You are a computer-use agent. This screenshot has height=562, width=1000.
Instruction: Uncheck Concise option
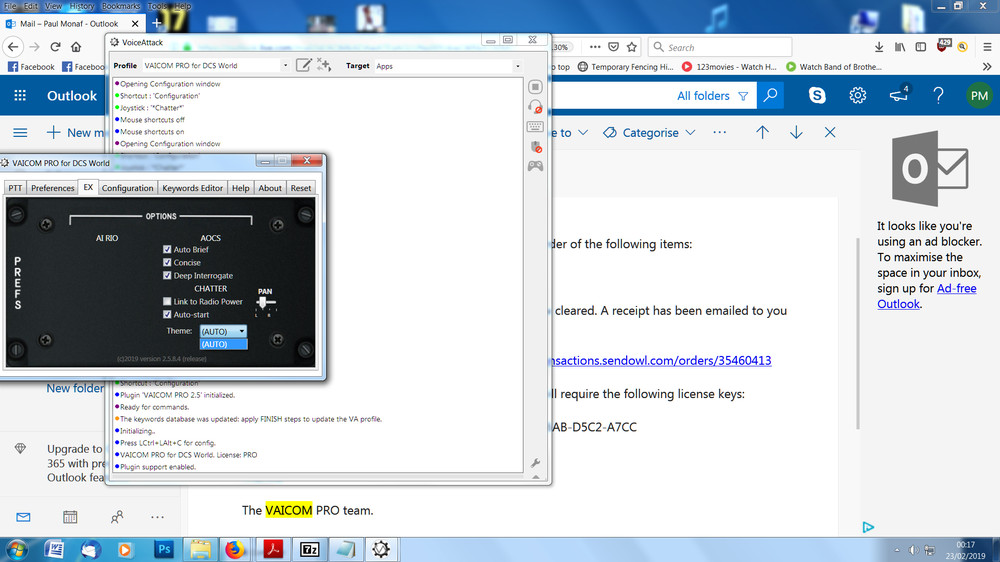pyautogui.click(x=167, y=262)
